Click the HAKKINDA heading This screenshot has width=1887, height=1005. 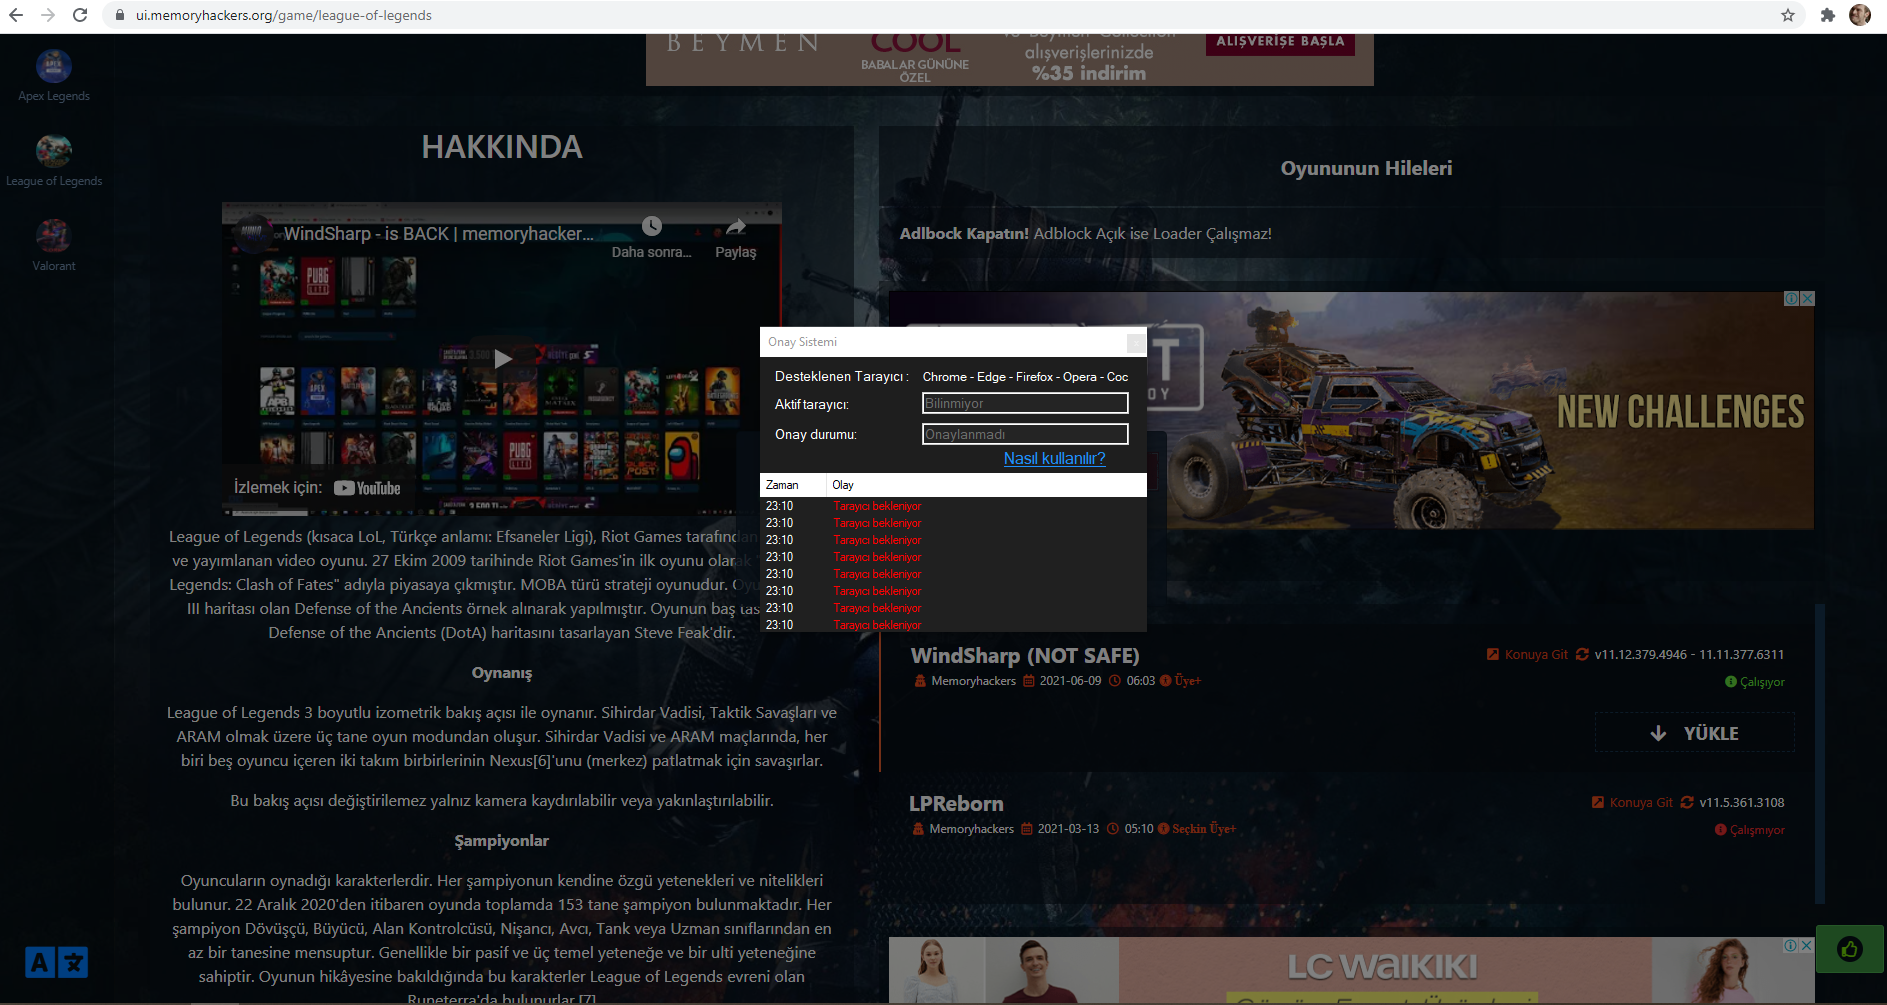pyautogui.click(x=502, y=148)
